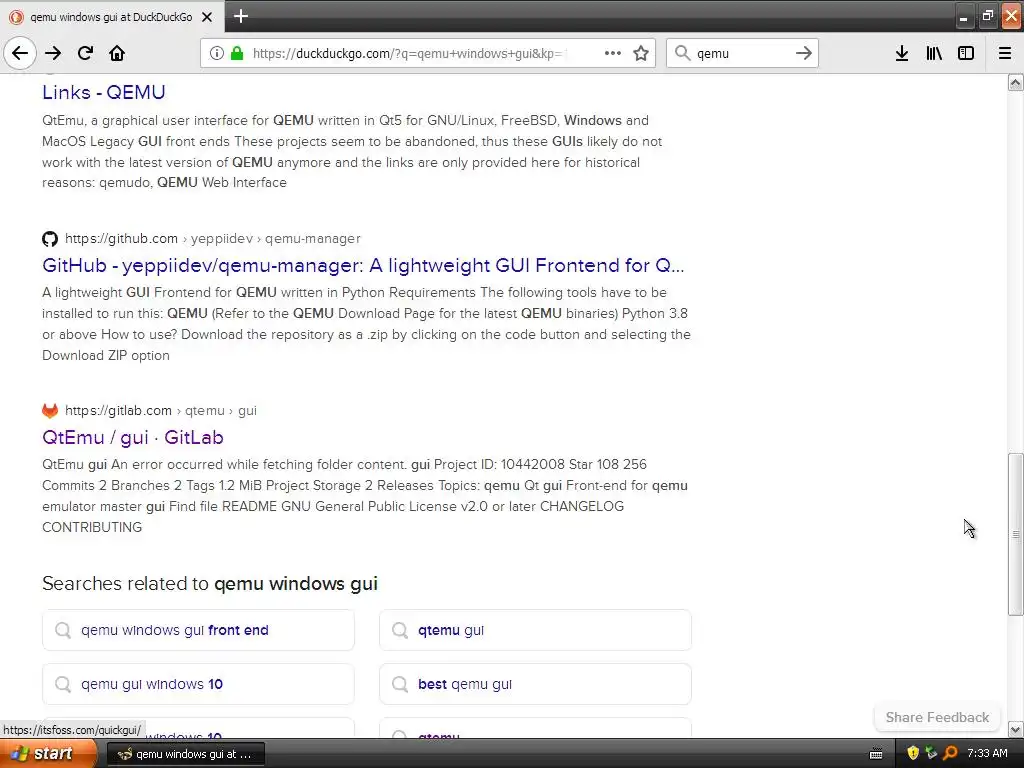1024x768 pixels.
Task: Submit the qemu search with arrow
Action: 804,53
